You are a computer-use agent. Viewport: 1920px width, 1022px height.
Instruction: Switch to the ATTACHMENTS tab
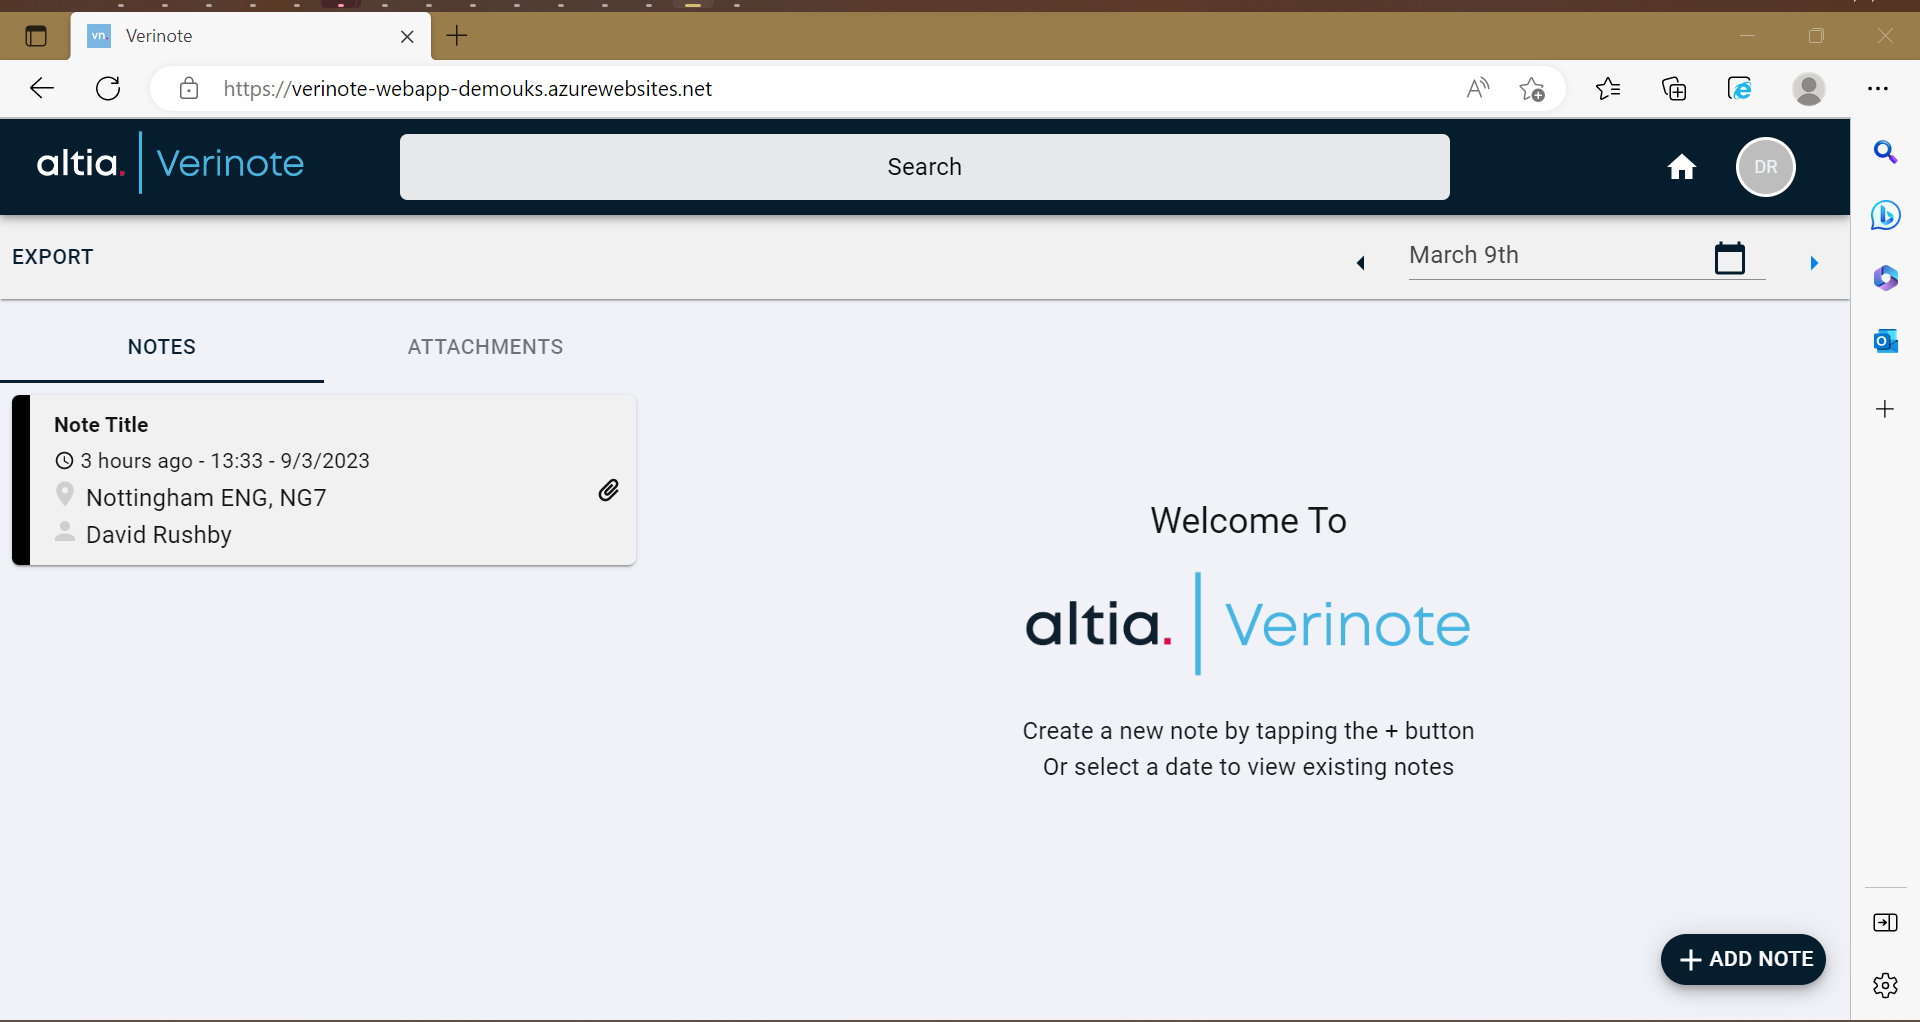pyautogui.click(x=486, y=347)
